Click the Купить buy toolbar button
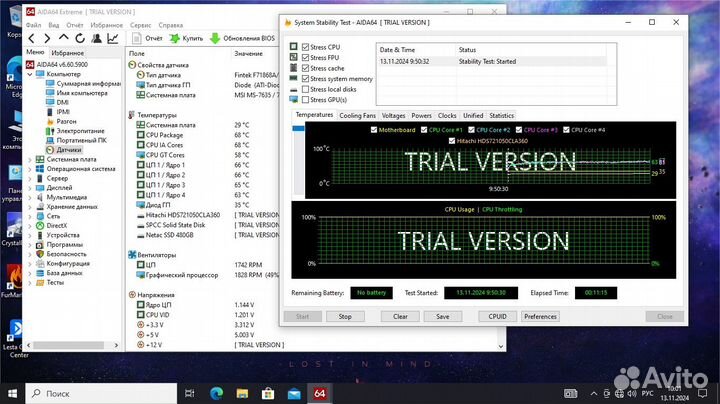 (x=186, y=39)
